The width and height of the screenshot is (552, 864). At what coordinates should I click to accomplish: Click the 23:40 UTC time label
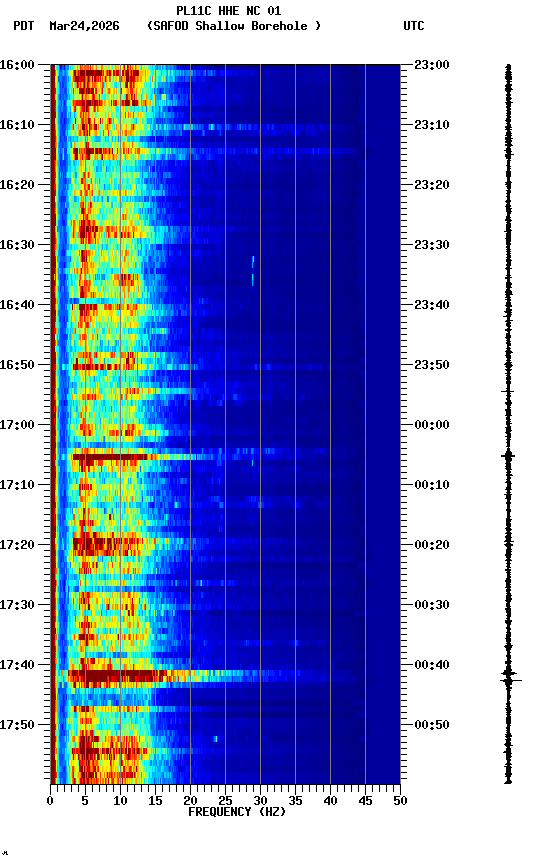(432, 305)
